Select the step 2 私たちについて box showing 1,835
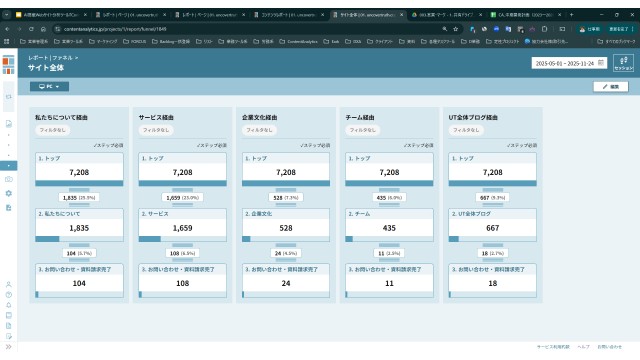 point(79,225)
